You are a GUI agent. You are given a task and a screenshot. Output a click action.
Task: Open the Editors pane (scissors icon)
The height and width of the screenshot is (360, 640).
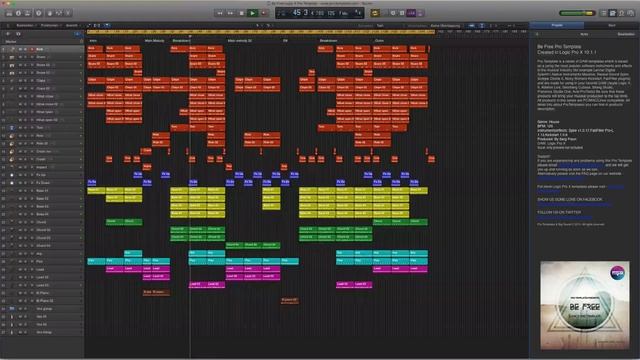[x=68, y=13]
